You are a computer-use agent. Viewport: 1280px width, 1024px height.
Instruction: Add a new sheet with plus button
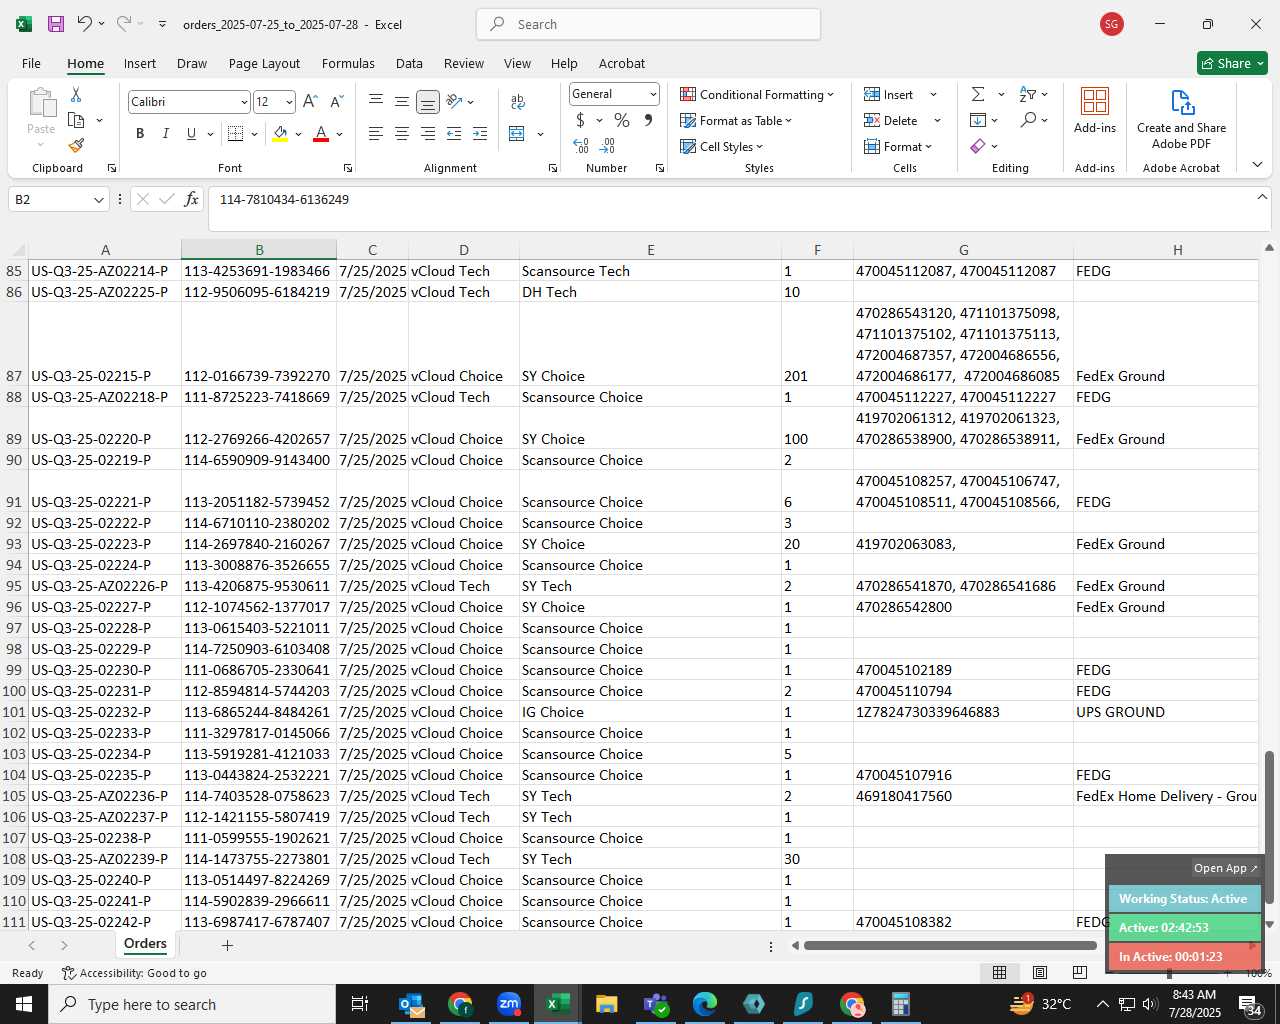point(227,945)
